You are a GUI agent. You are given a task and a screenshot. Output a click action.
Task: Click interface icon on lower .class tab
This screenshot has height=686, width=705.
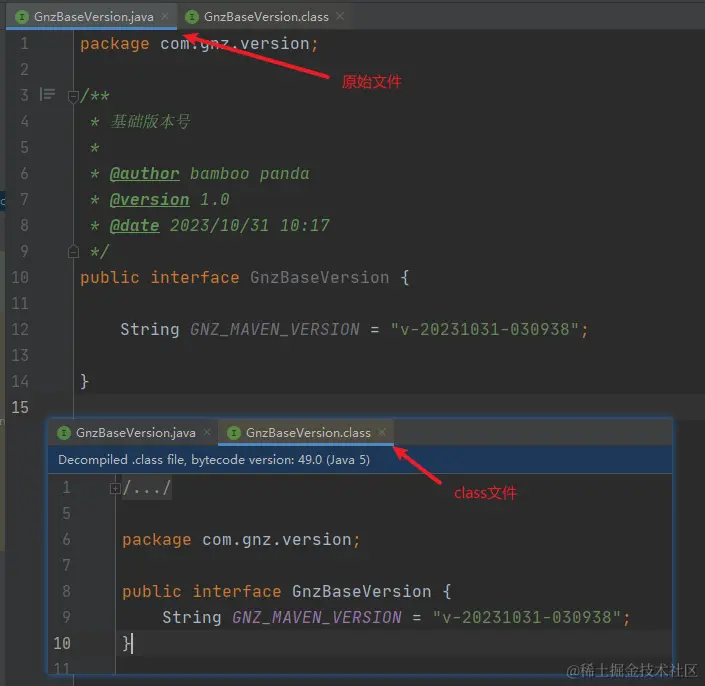click(x=234, y=433)
